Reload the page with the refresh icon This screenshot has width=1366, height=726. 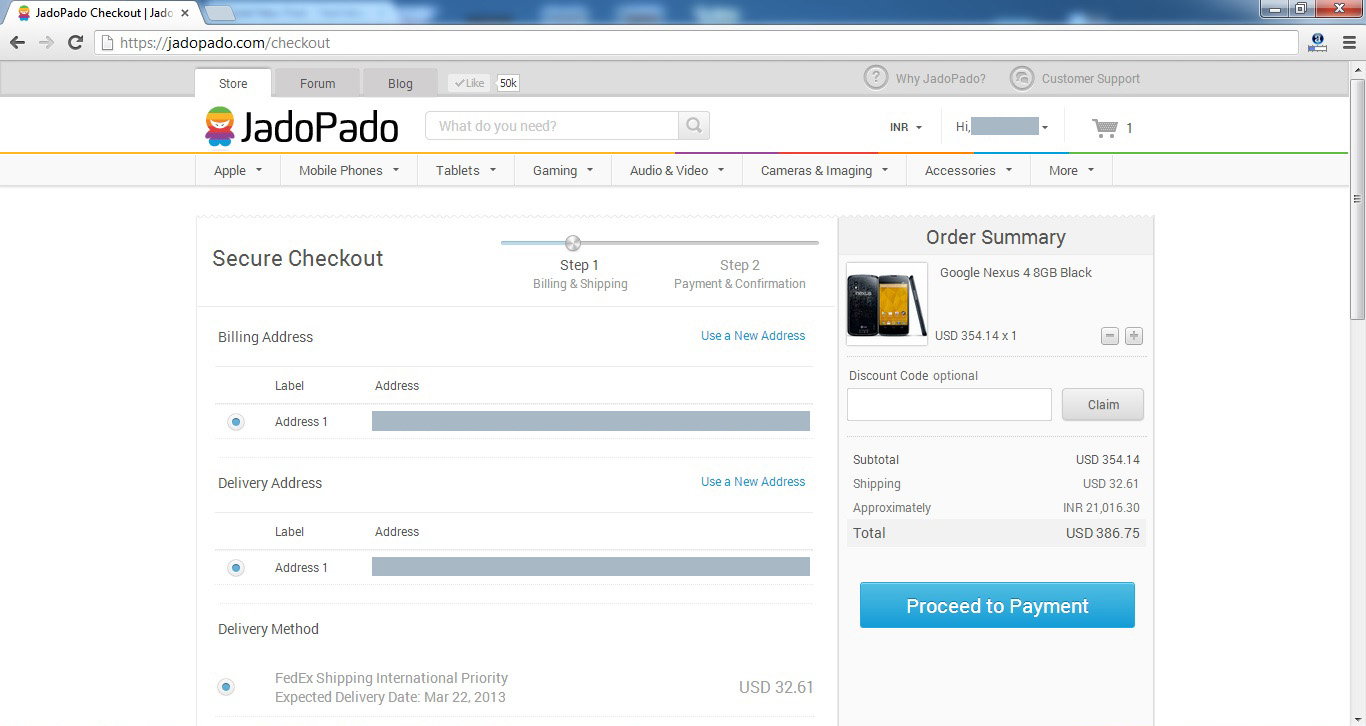(75, 43)
